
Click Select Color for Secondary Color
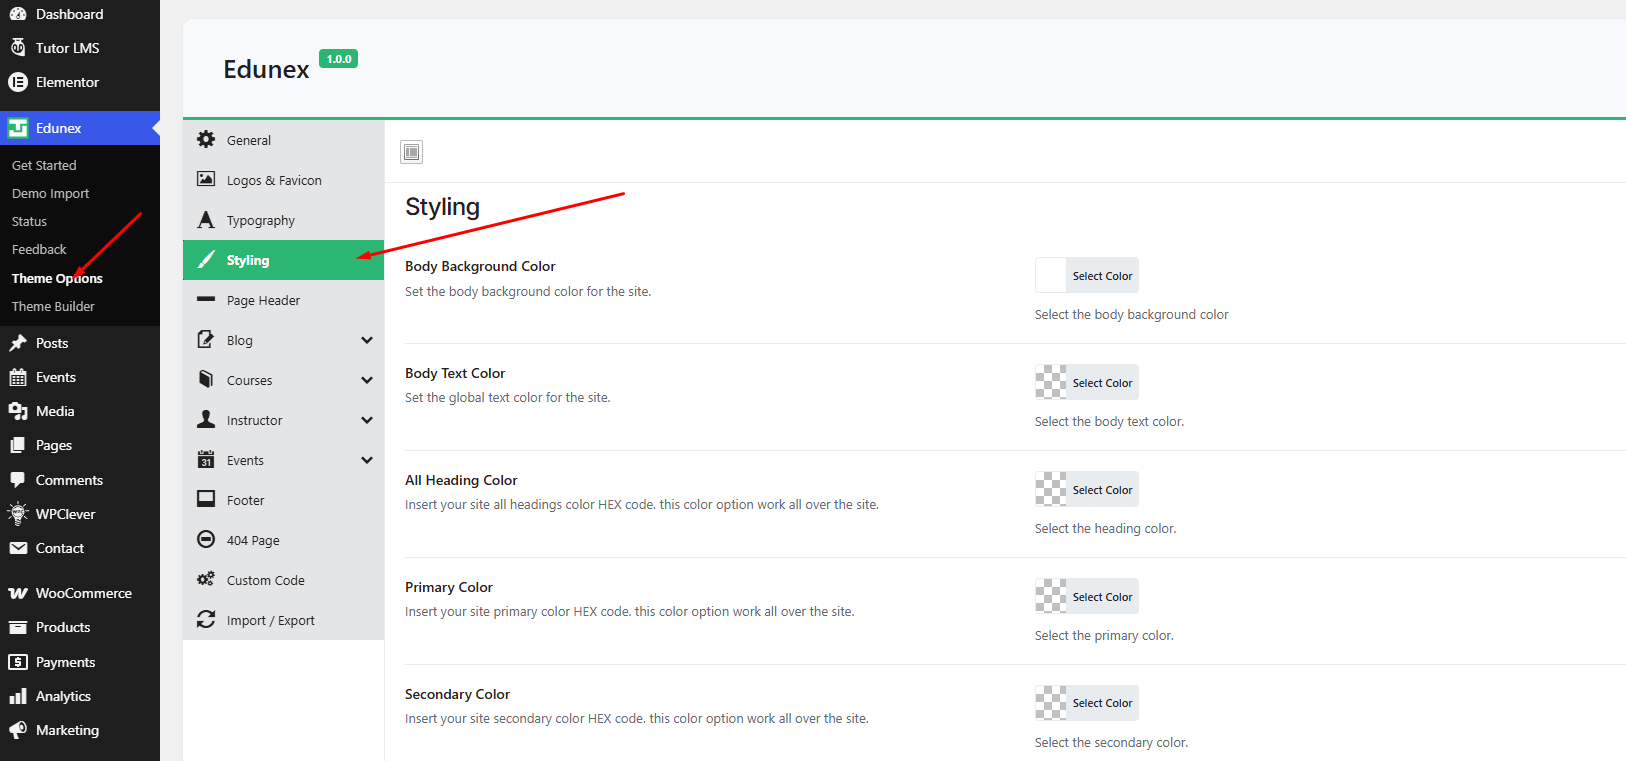(1102, 703)
